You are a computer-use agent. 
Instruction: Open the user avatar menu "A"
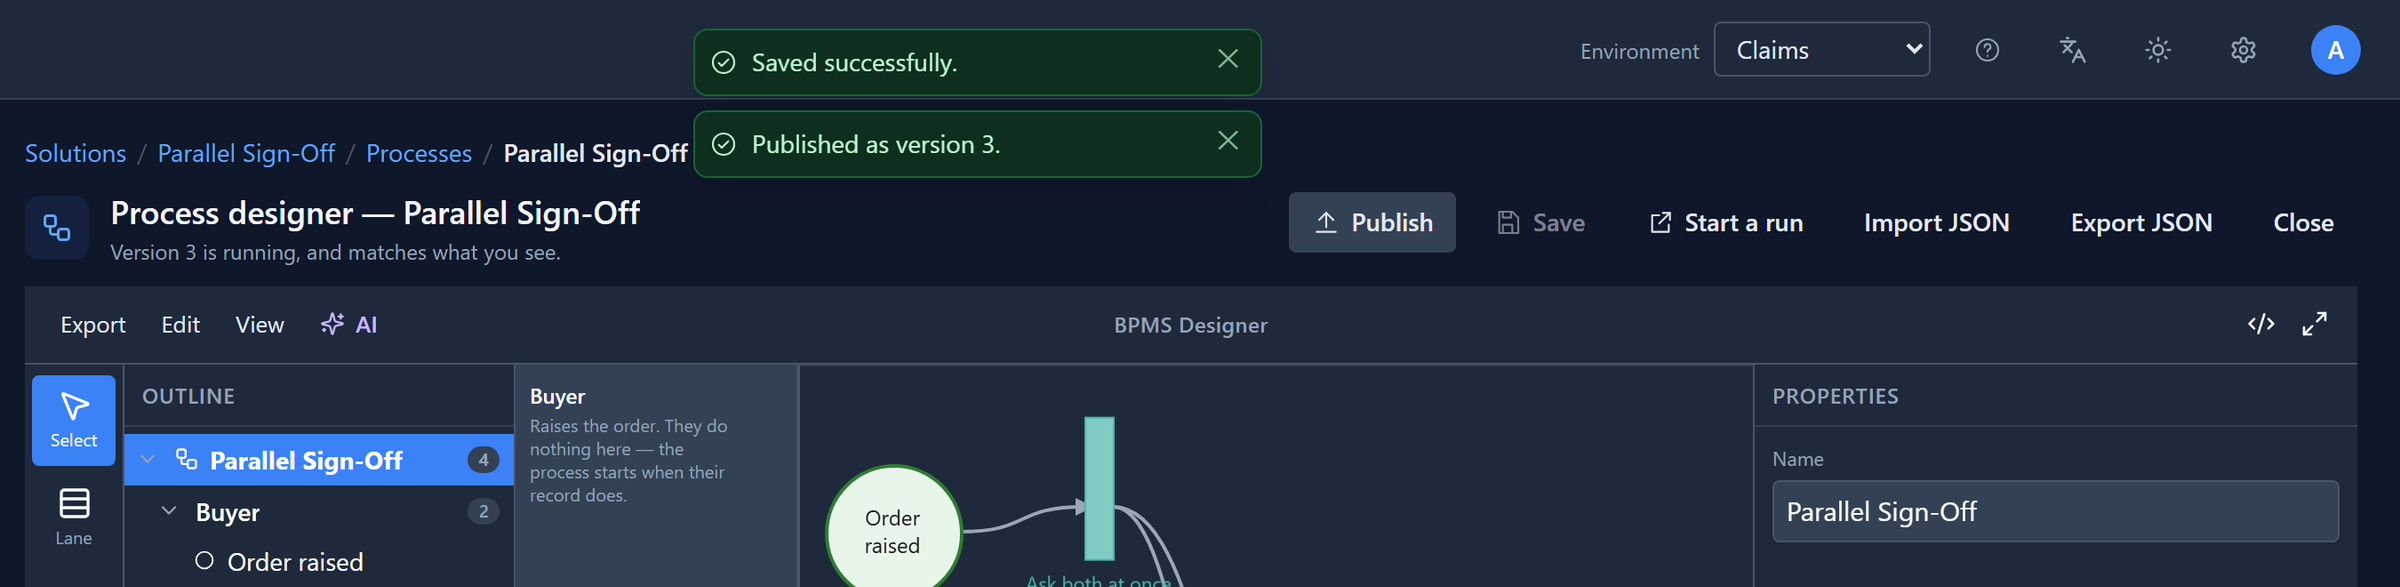[x=2335, y=50]
